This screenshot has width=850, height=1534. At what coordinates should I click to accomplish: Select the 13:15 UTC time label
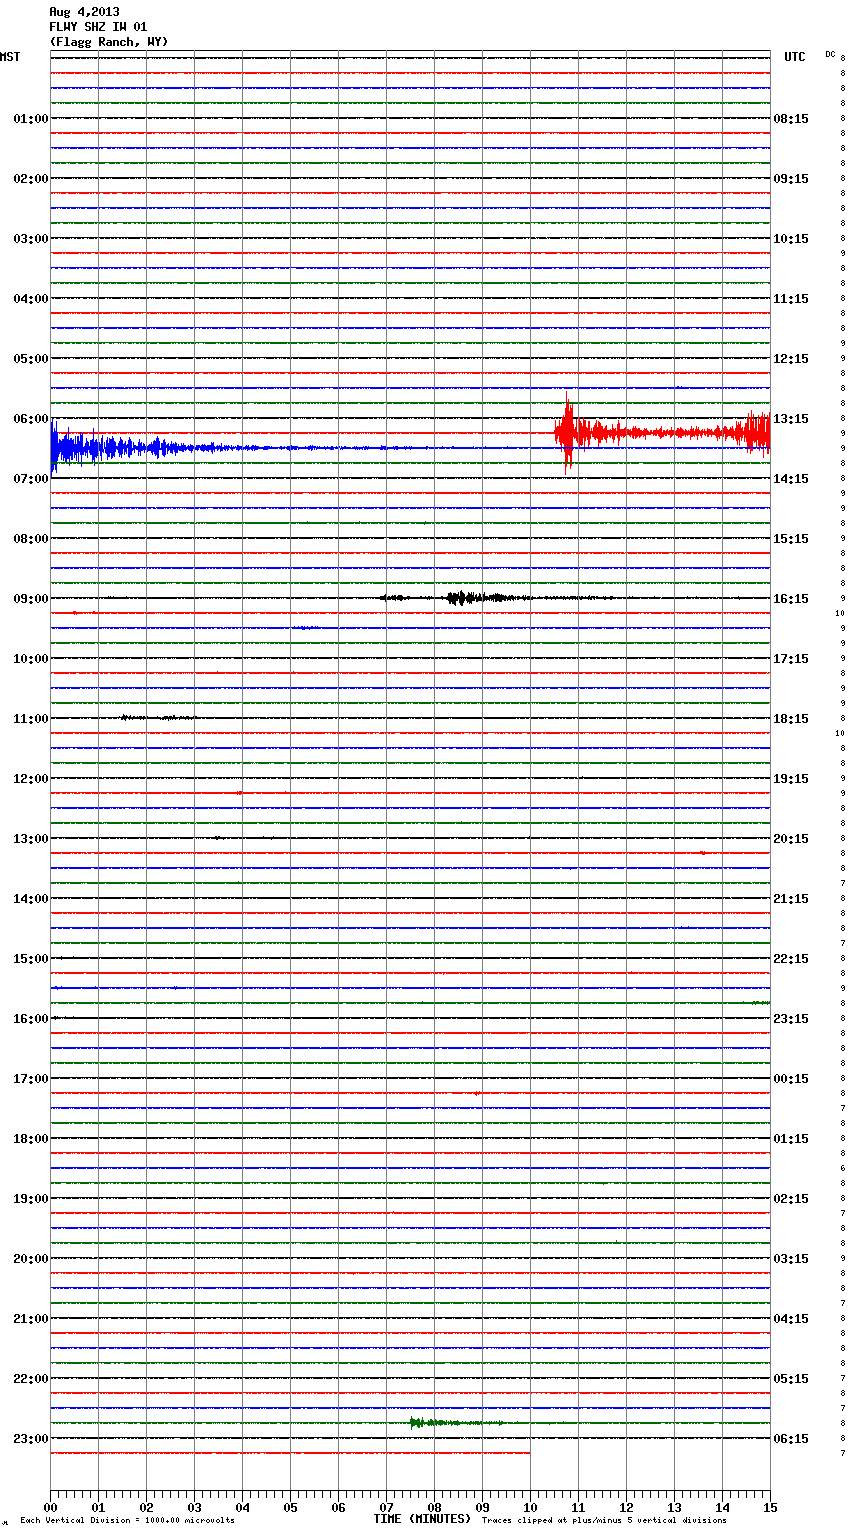(x=791, y=419)
